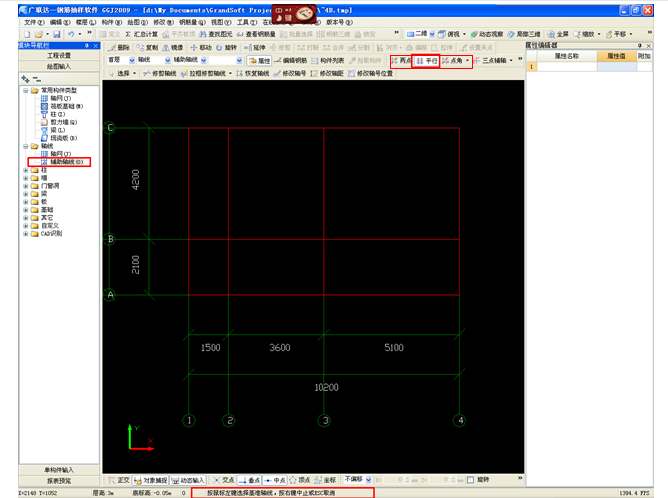Open the 文件 file menu
This screenshot has width=668, height=498.
coord(34,22)
